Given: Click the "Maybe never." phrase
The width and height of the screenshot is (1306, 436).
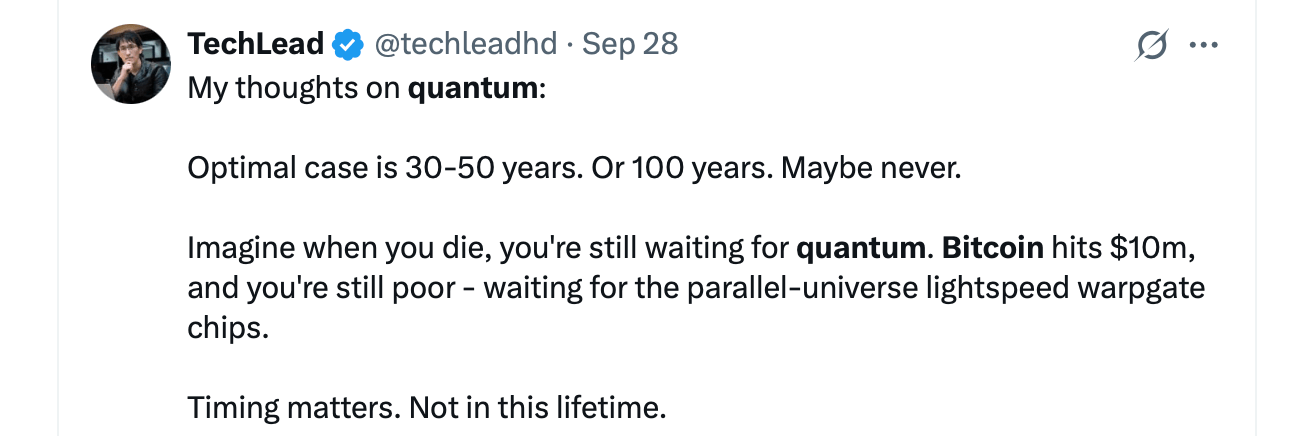Looking at the screenshot, I should click(x=870, y=167).
